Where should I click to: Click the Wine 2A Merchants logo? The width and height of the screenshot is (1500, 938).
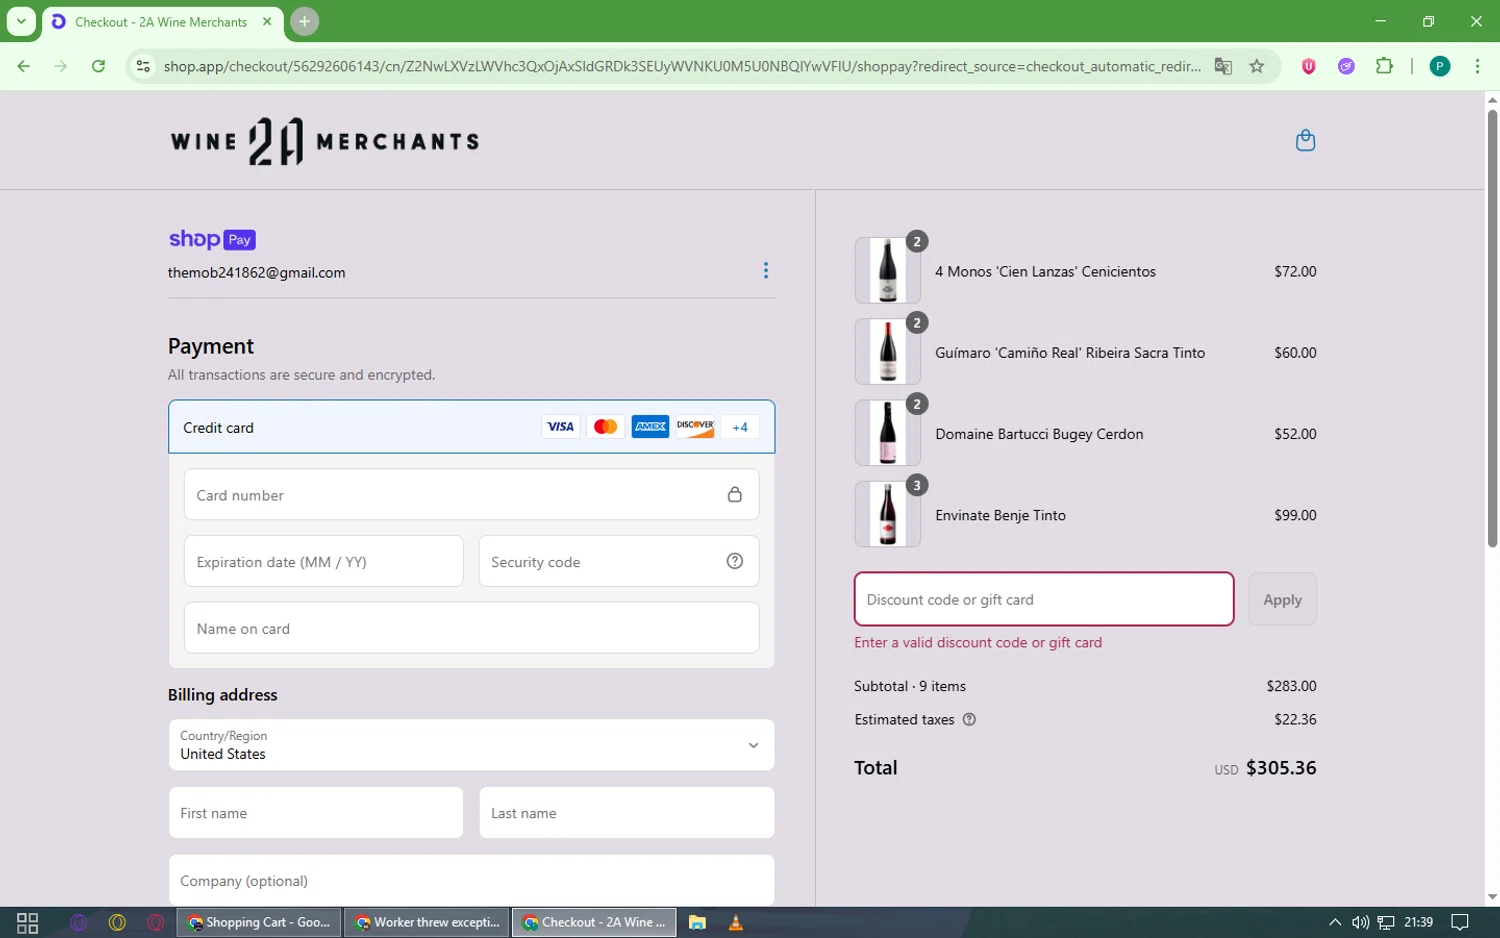(325, 141)
